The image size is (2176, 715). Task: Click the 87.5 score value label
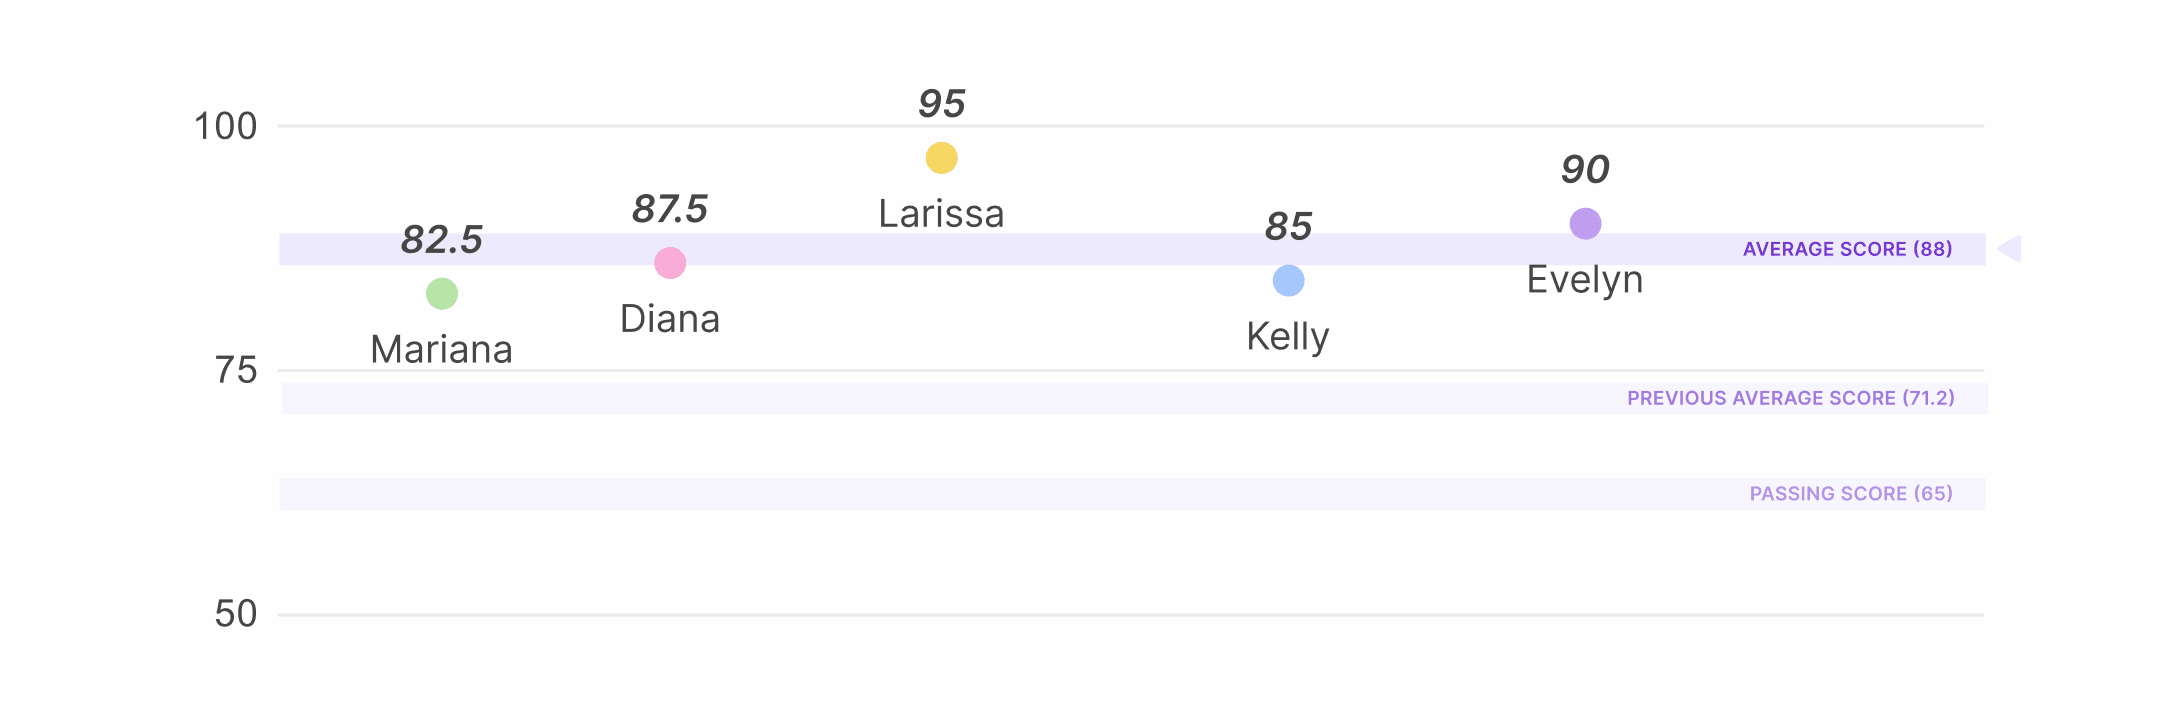click(670, 210)
